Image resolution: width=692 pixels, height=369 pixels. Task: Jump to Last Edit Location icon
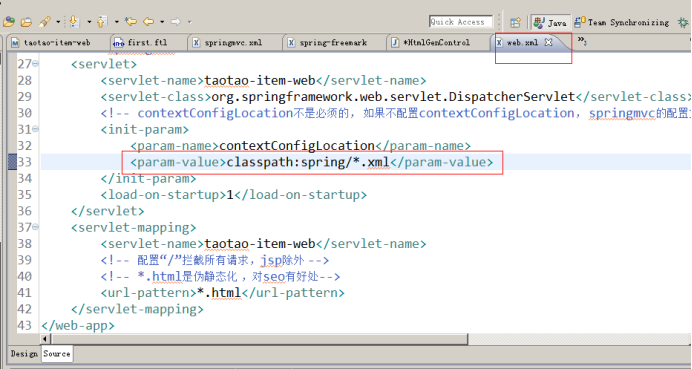tap(131, 21)
